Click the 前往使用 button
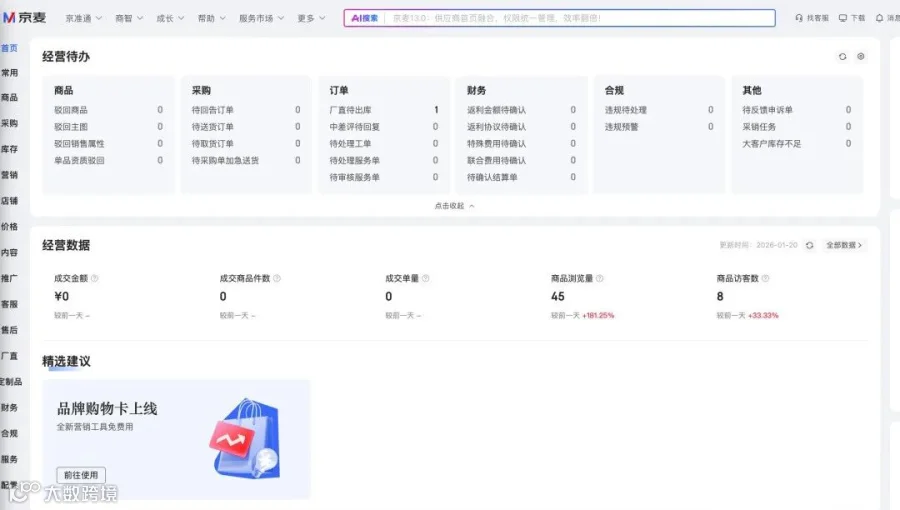Image resolution: width=900 pixels, height=510 pixels. (81, 474)
